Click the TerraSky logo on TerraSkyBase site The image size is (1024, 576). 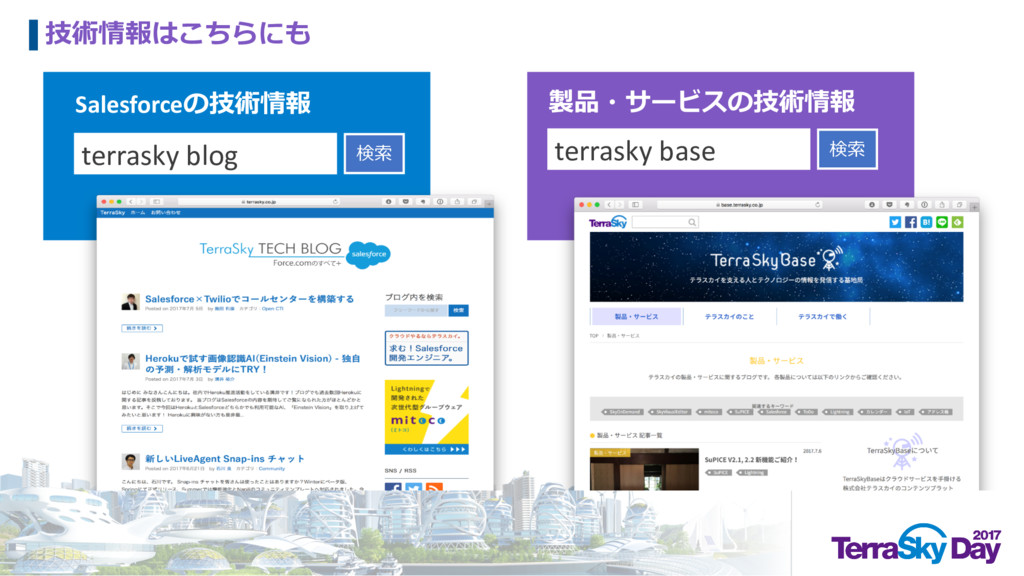pos(607,223)
